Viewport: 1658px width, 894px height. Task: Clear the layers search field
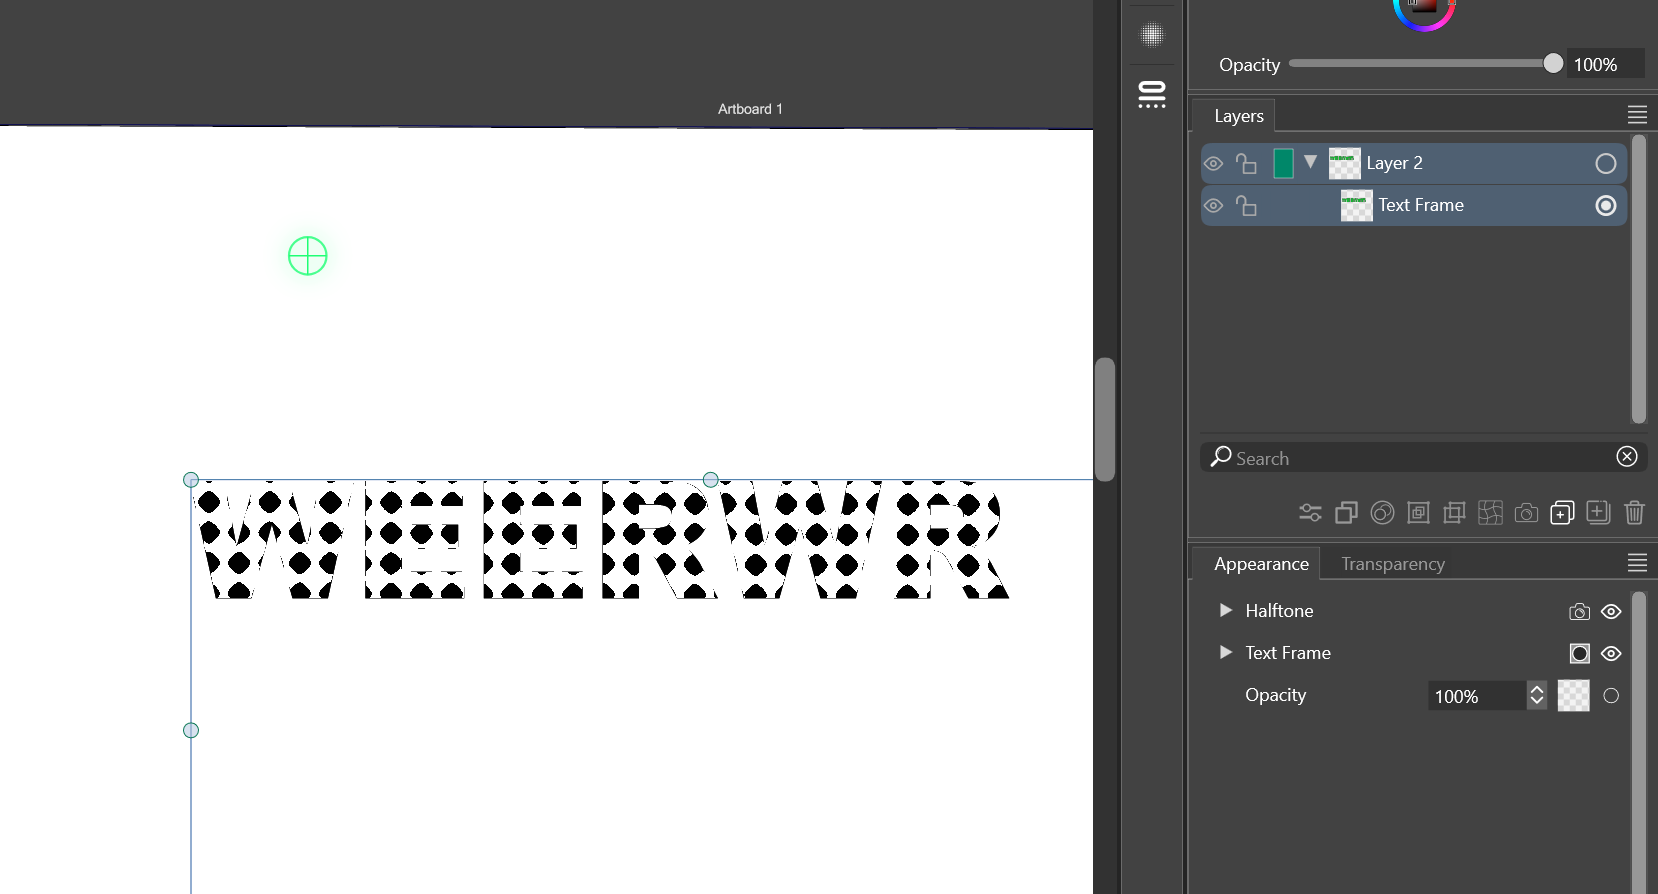coord(1627,457)
